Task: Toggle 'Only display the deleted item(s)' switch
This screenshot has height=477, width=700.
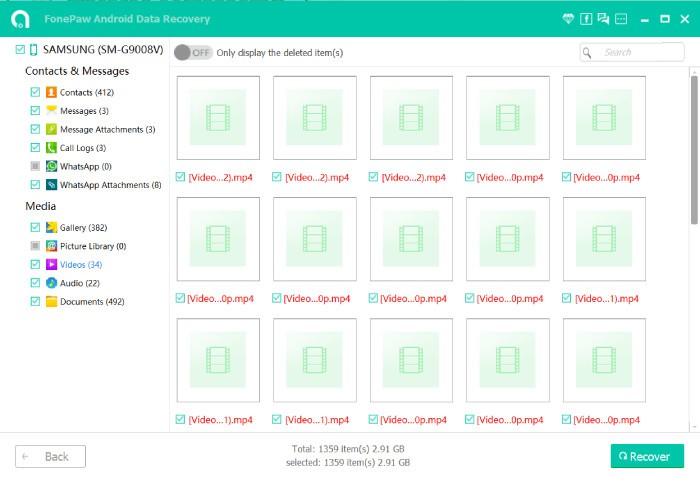Action: [x=193, y=52]
